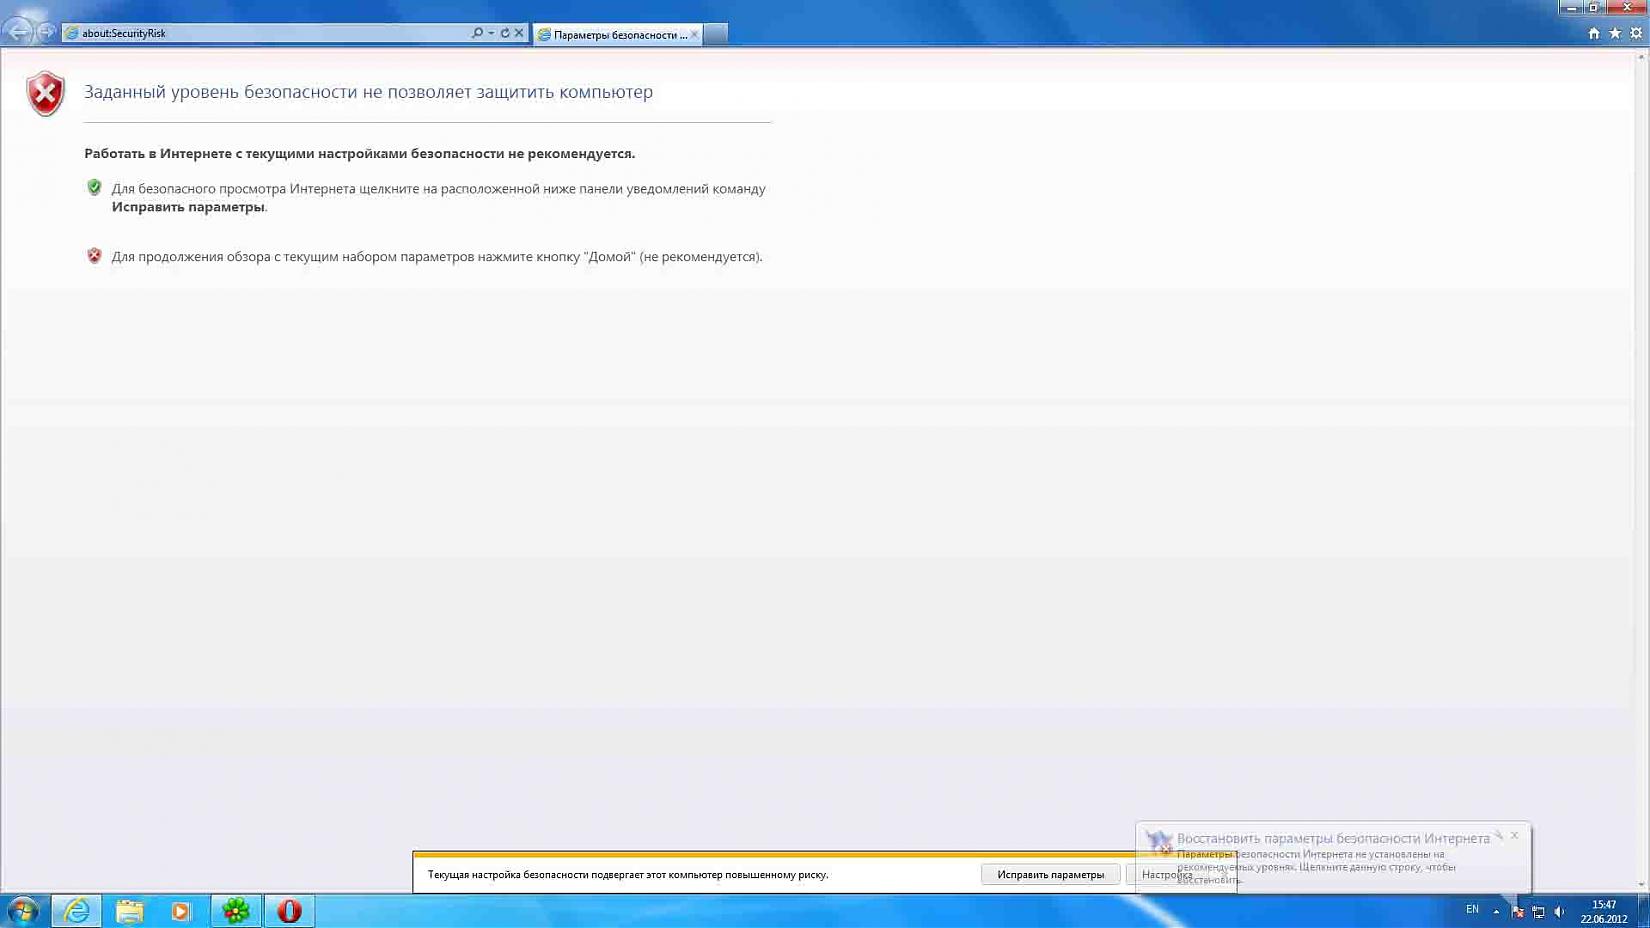The height and width of the screenshot is (928, 1650).
Task: Click the scrollbar up arrow
Action: 1641,56
